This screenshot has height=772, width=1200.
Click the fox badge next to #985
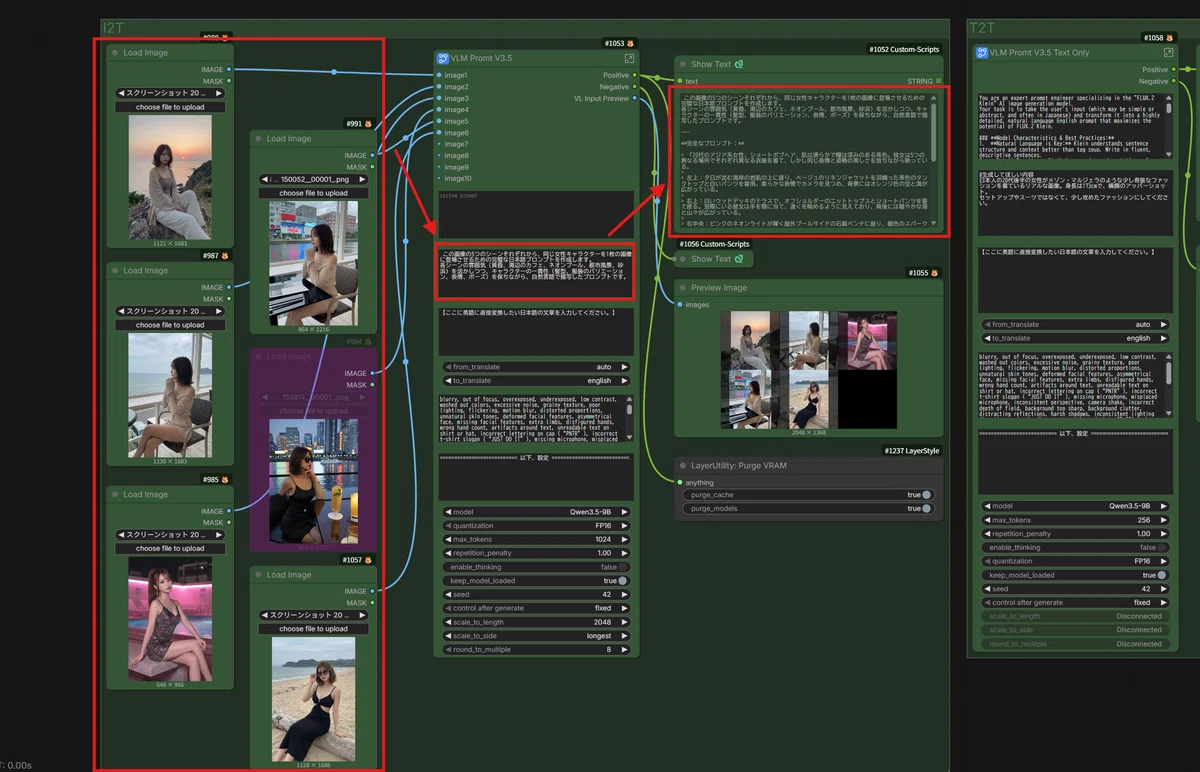coord(225,479)
